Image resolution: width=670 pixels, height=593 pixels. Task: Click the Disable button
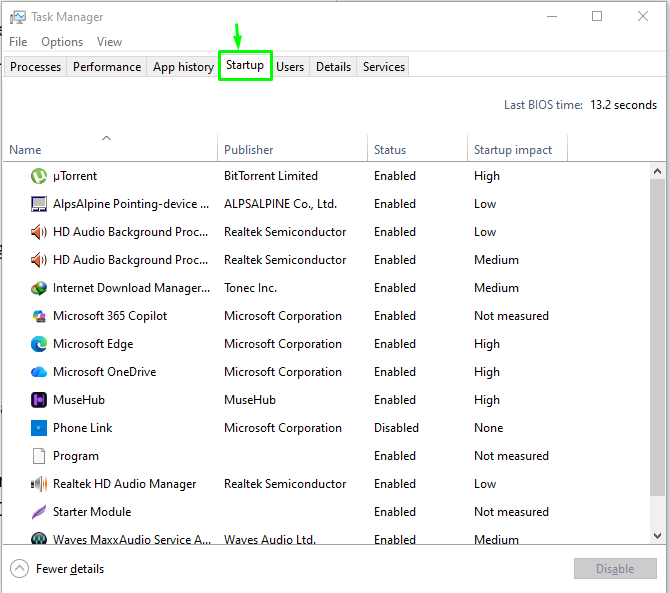pyautogui.click(x=615, y=569)
